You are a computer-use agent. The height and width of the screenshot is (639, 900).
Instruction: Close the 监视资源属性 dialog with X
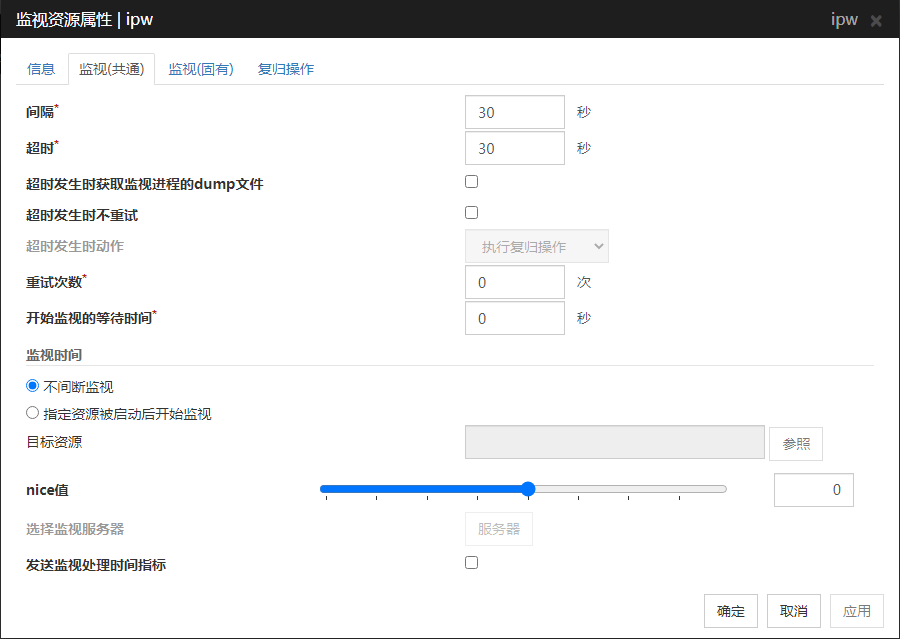[876, 20]
